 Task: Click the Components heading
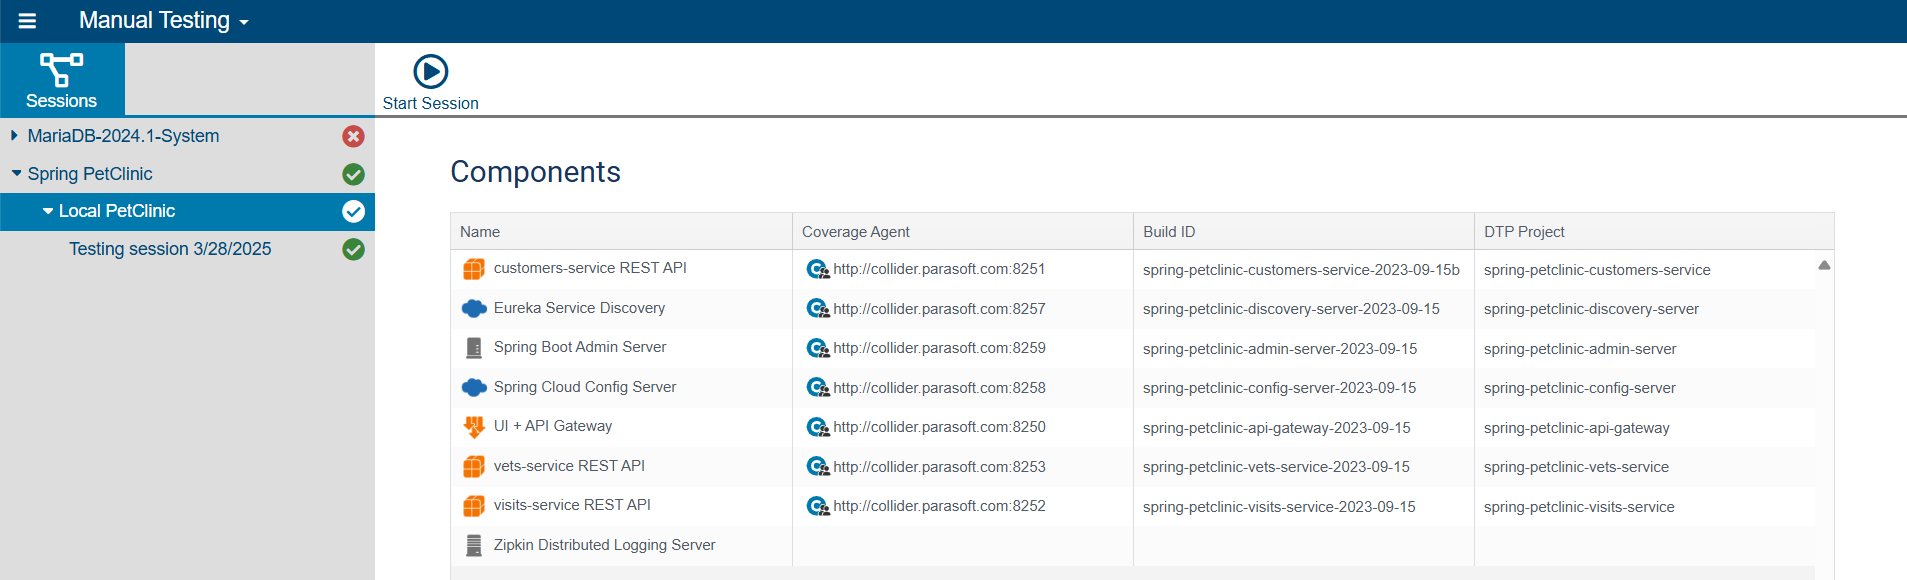coord(535,172)
